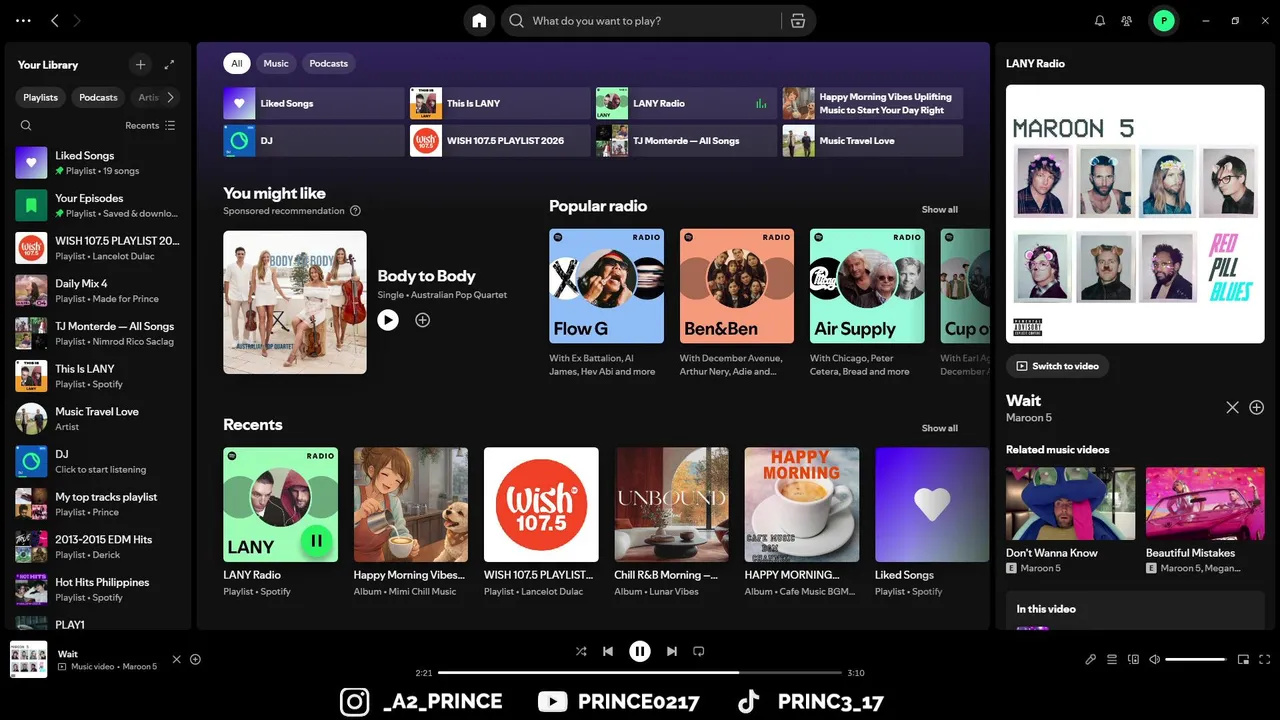Add current track from bottom bar
The height and width of the screenshot is (720, 1280).
tap(195, 659)
